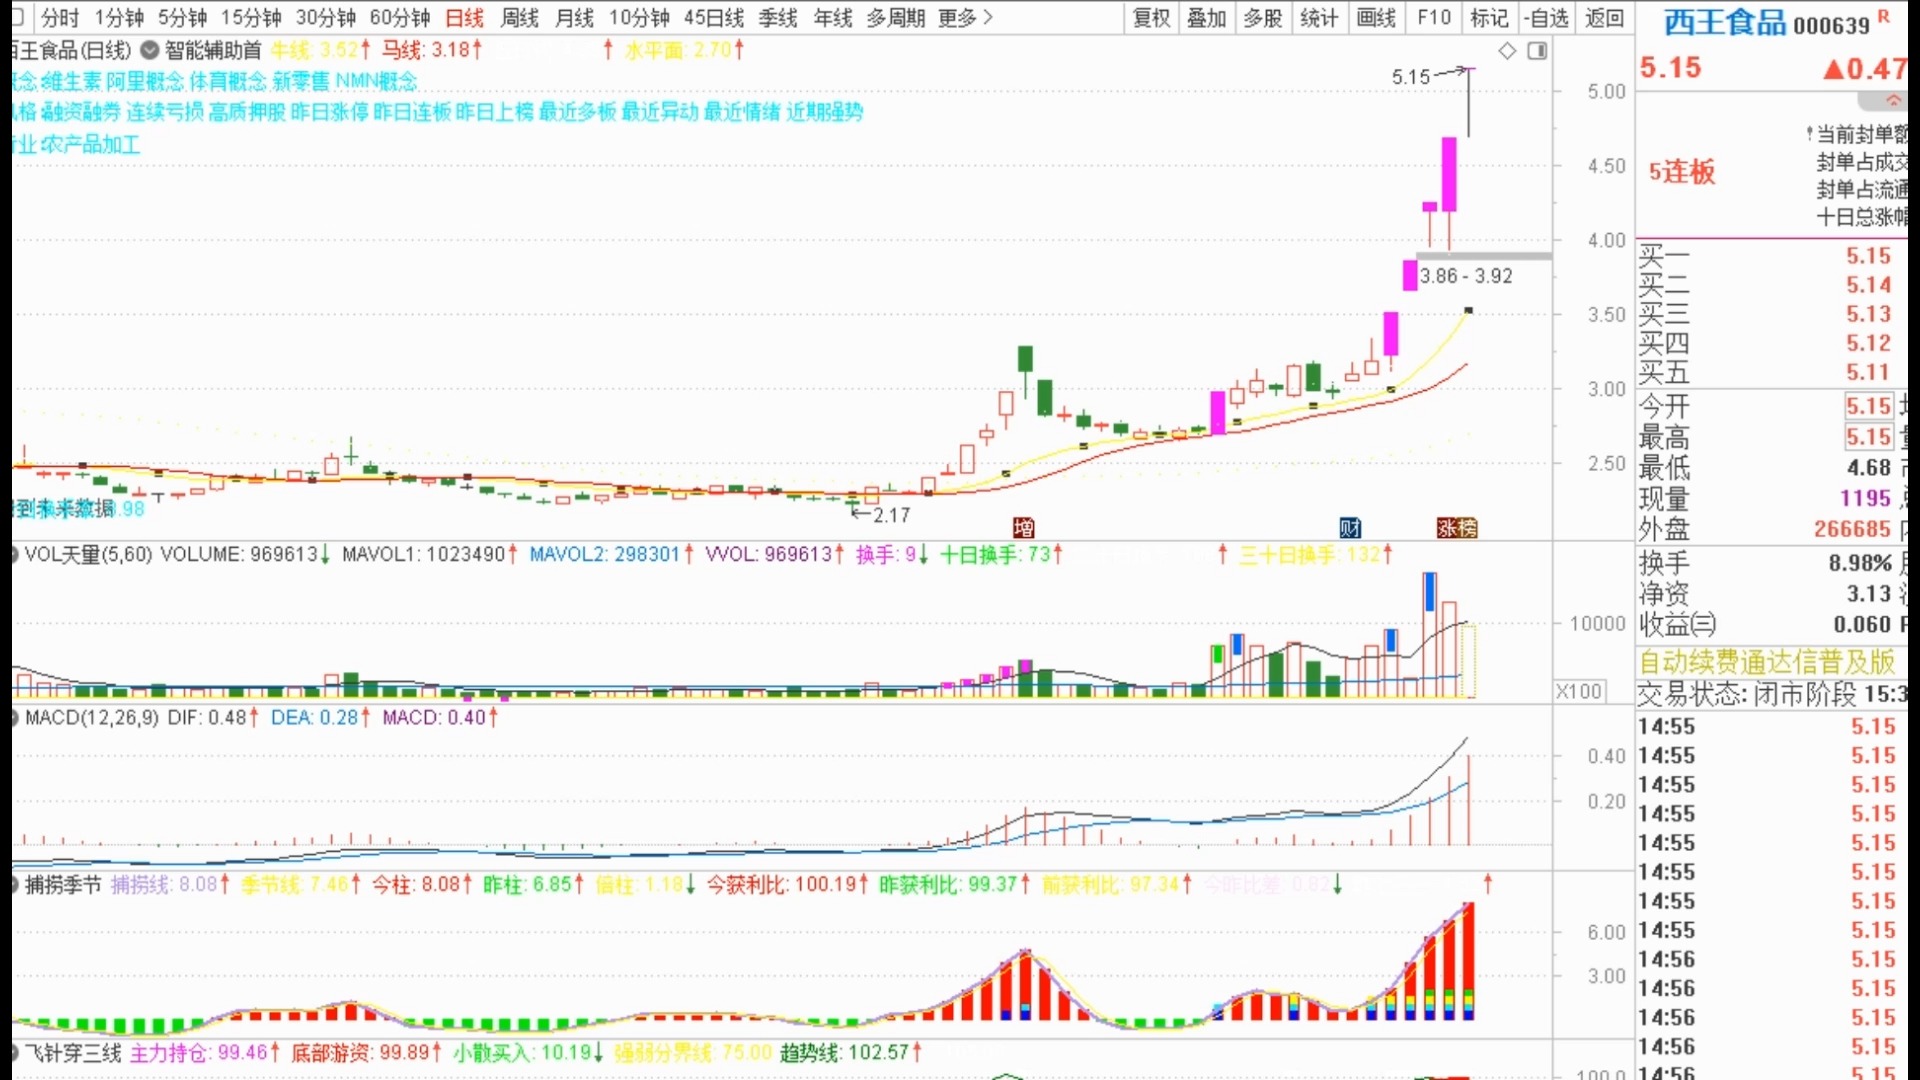Open the 阿里概念 concept tag
1920x1080 pixels.
point(146,81)
